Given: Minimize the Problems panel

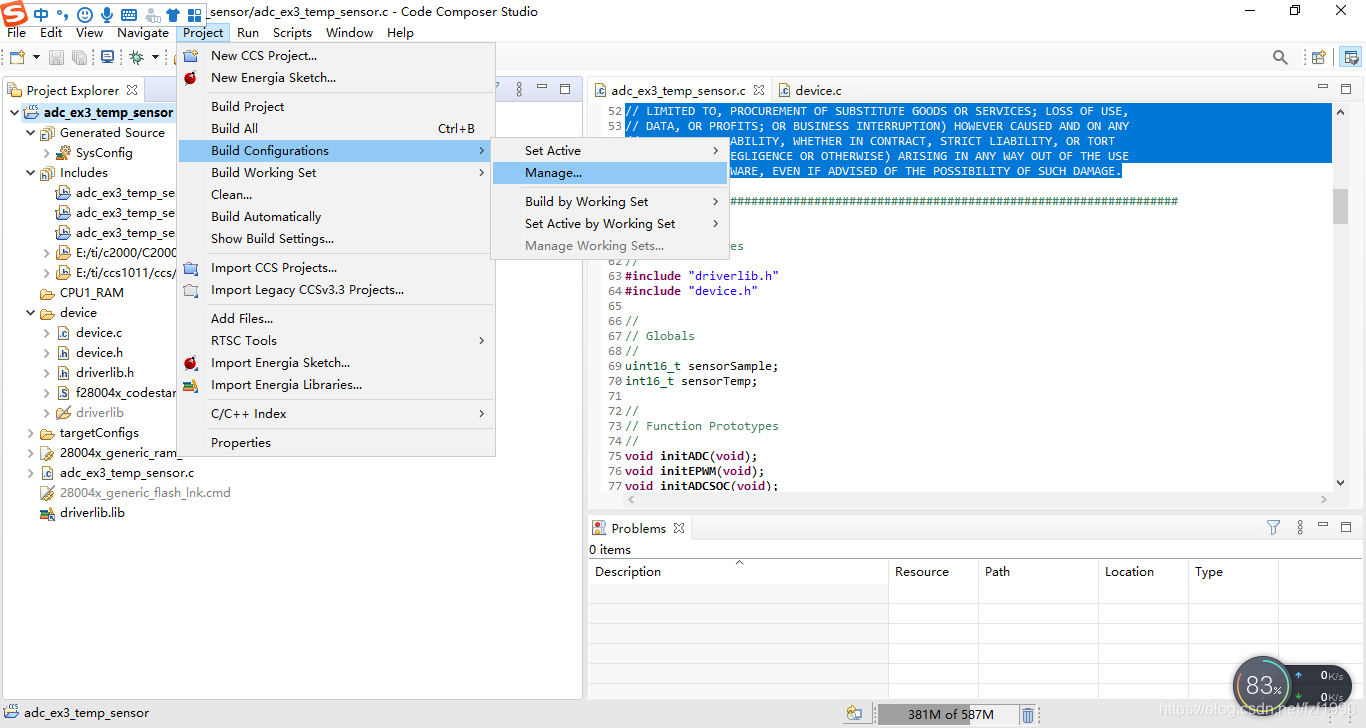Looking at the screenshot, I should [1323, 527].
